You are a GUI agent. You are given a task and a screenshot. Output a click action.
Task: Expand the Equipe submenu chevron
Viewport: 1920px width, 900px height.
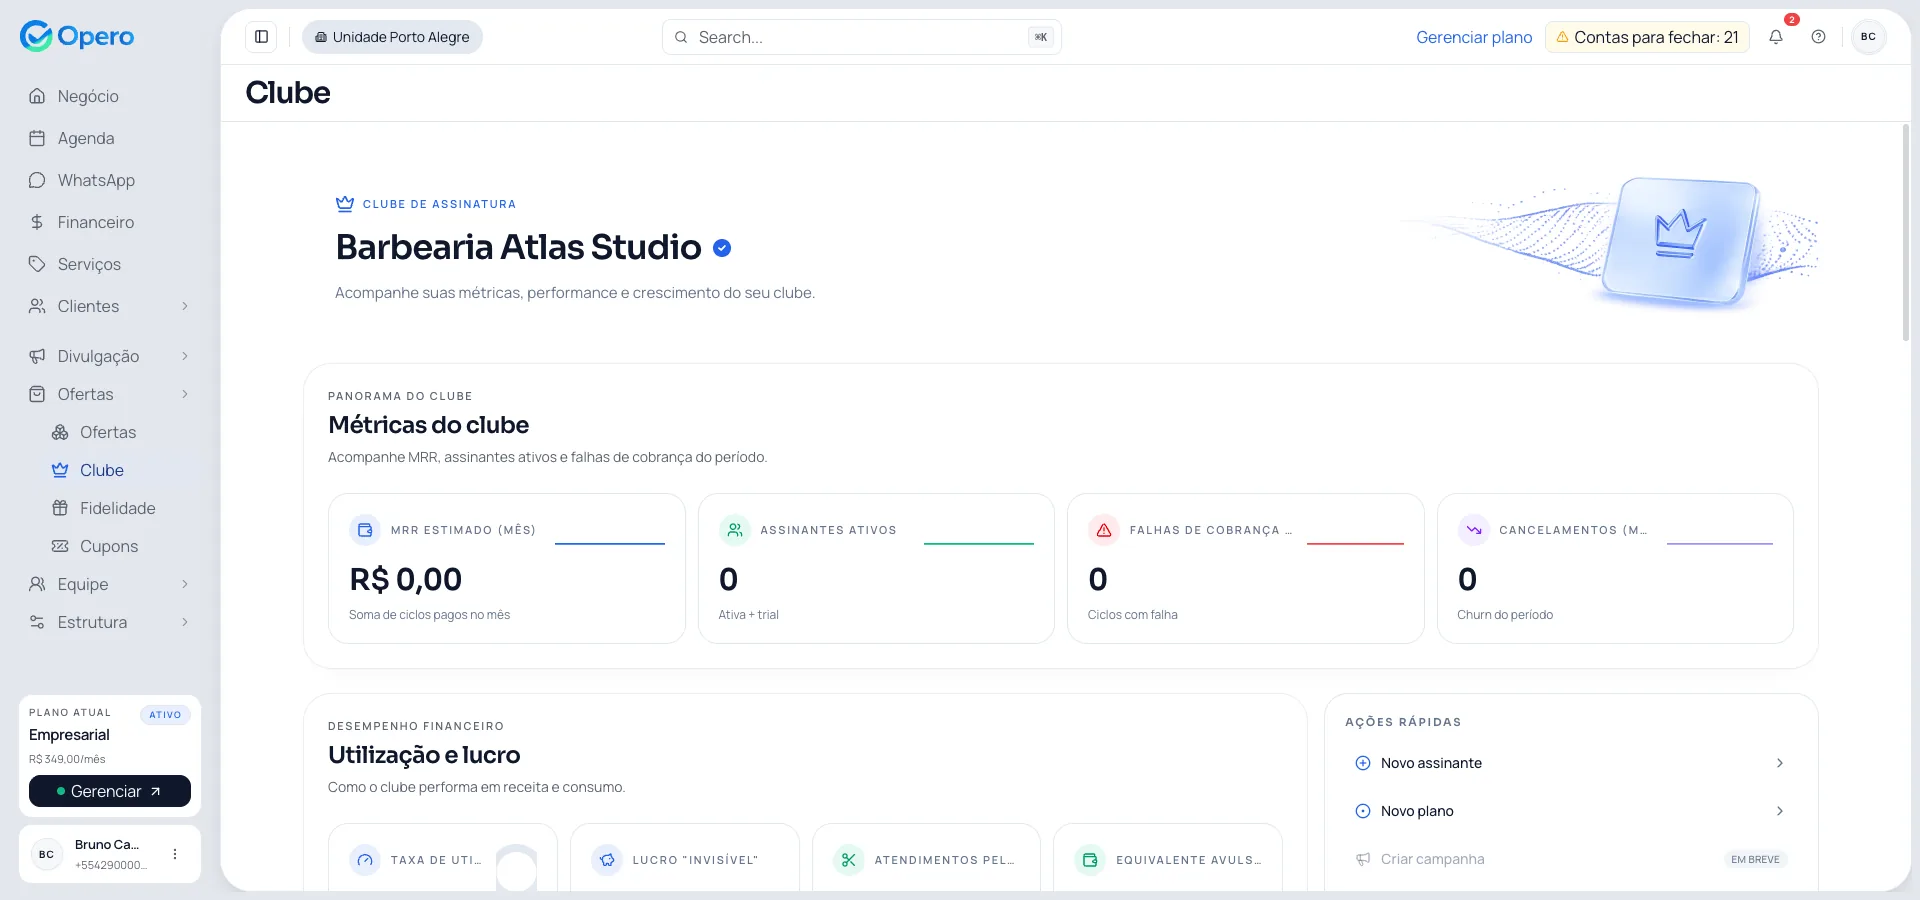point(185,584)
